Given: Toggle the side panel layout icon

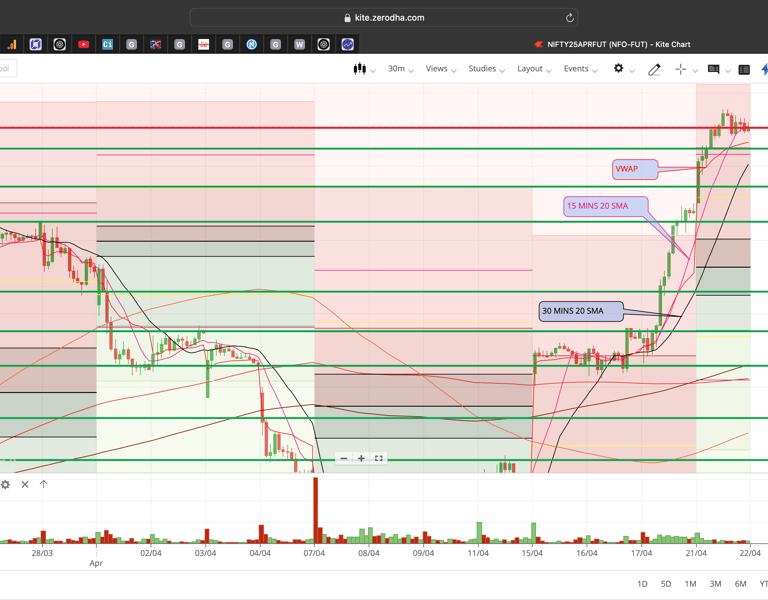Looking at the screenshot, I should (744, 70).
